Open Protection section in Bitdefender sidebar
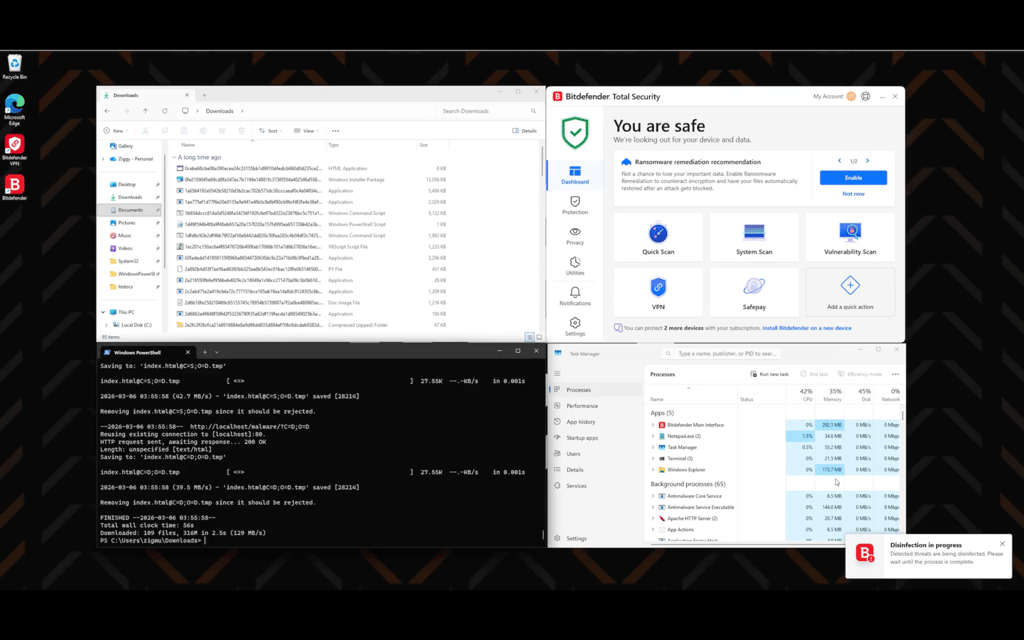The height and width of the screenshot is (640, 1024). 575,205
